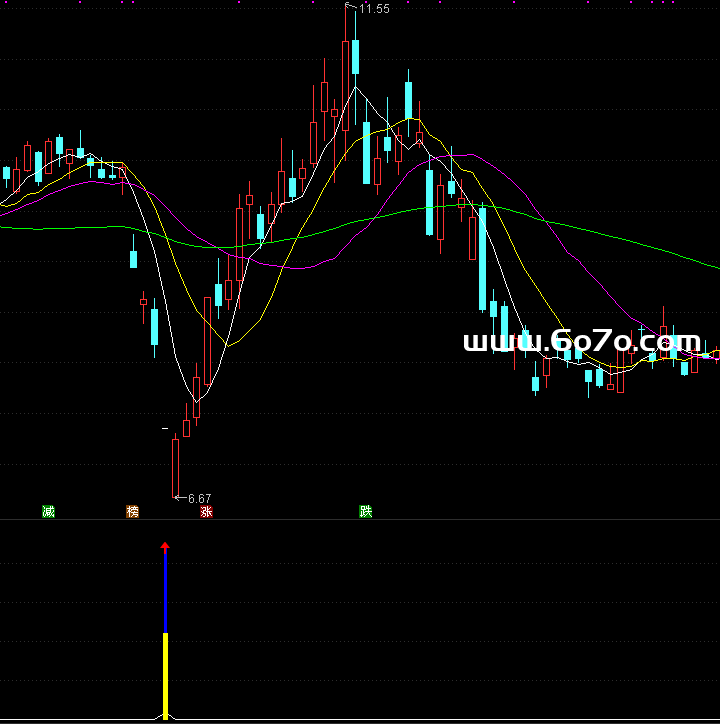Click the arrow beside the 6.67 low label

click(x=180, y=498)
